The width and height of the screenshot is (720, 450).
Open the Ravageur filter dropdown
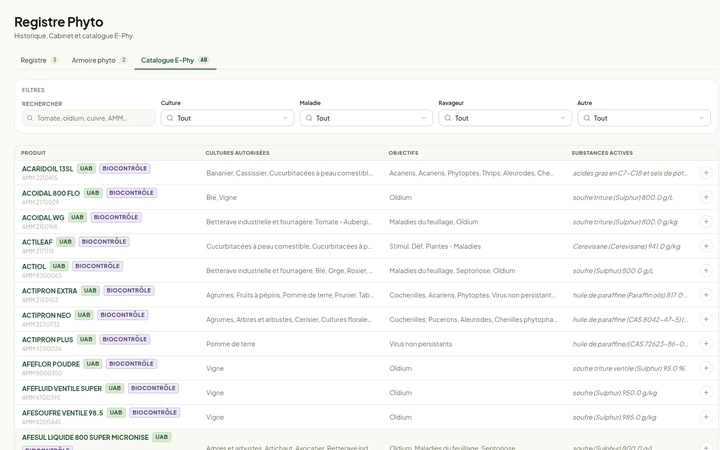[505, 118]
